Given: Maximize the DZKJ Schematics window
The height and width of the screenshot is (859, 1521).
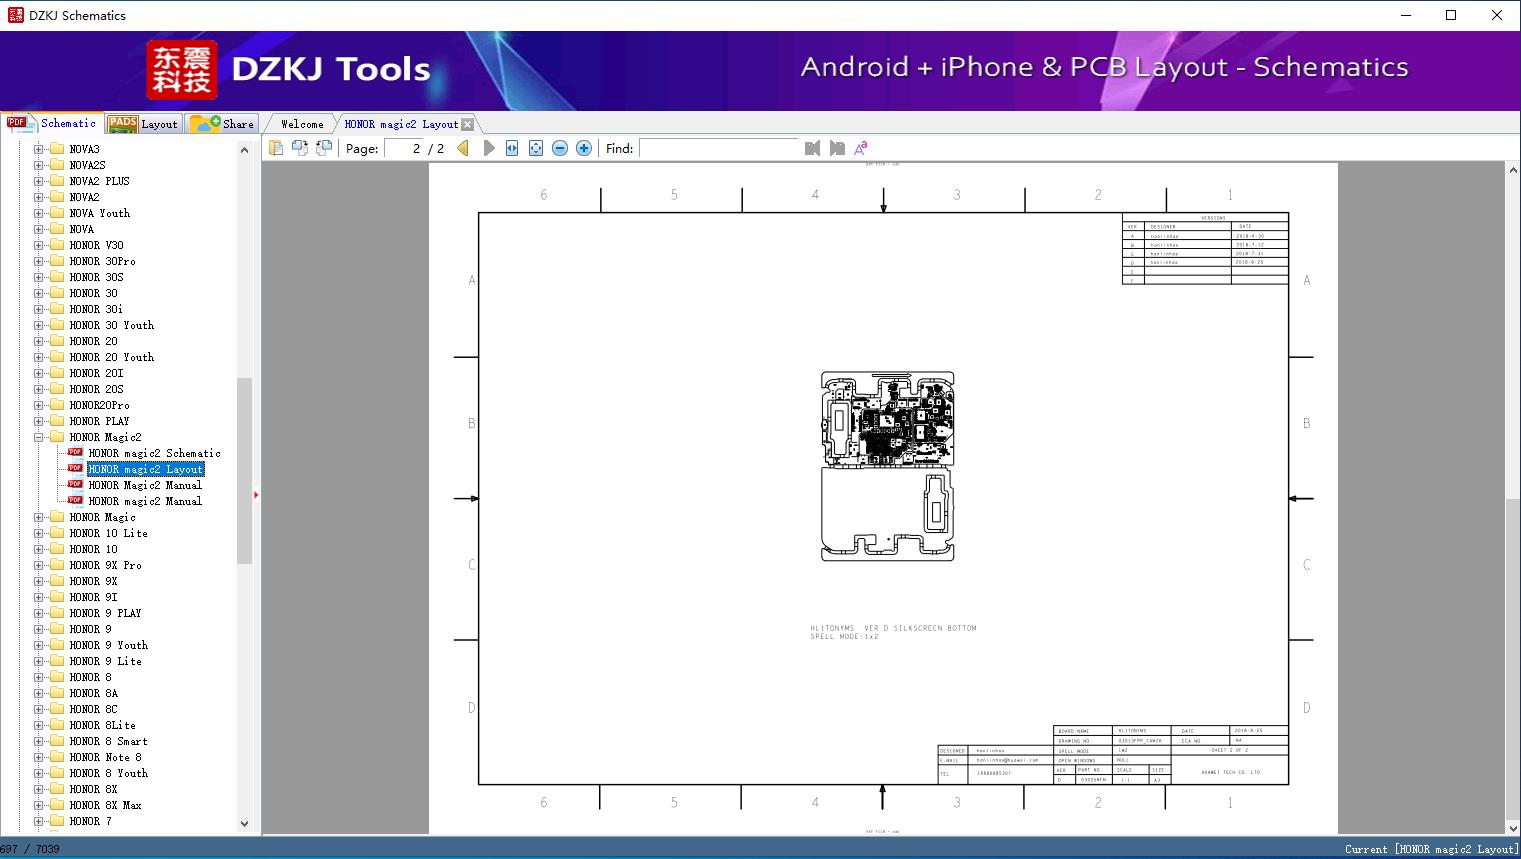Looking at the screenshot, I should pyautogui.click(x=1451, y=15).
